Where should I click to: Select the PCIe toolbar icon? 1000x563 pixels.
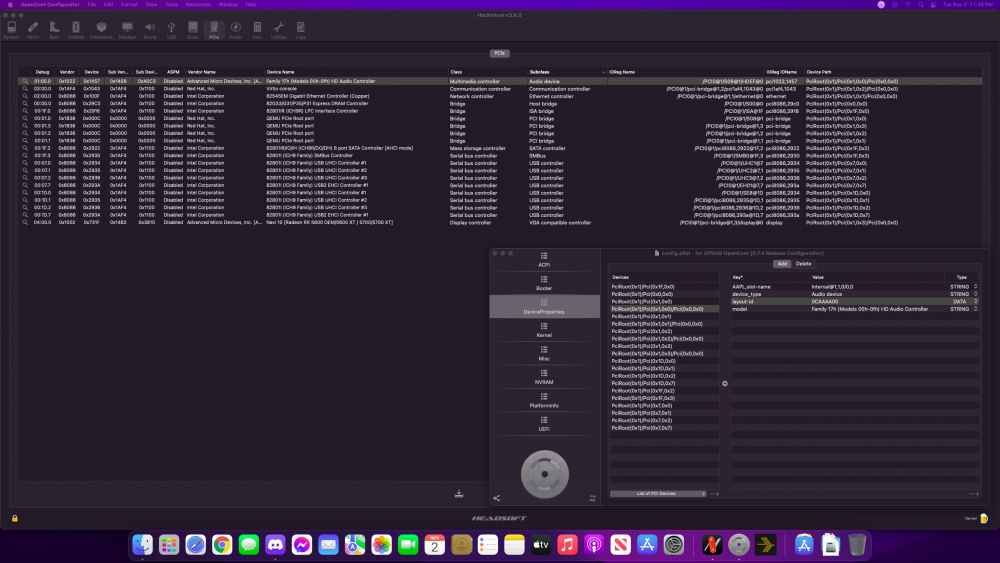click(214, 30)
